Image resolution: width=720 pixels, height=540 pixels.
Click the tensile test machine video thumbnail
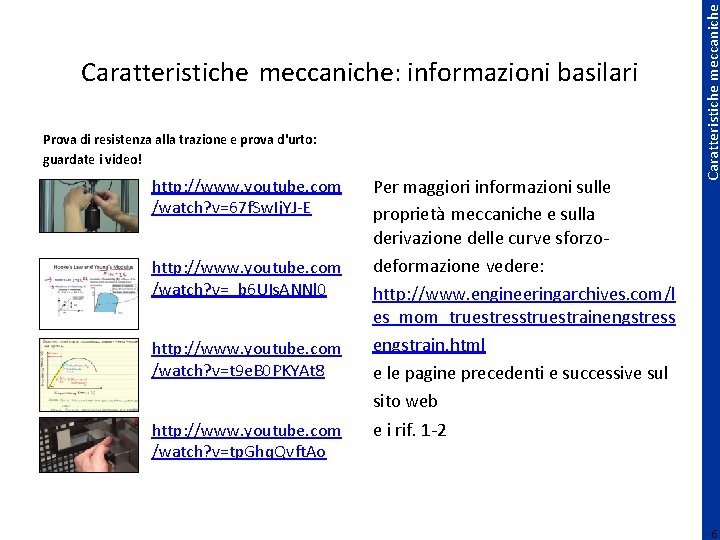point(89,206)
